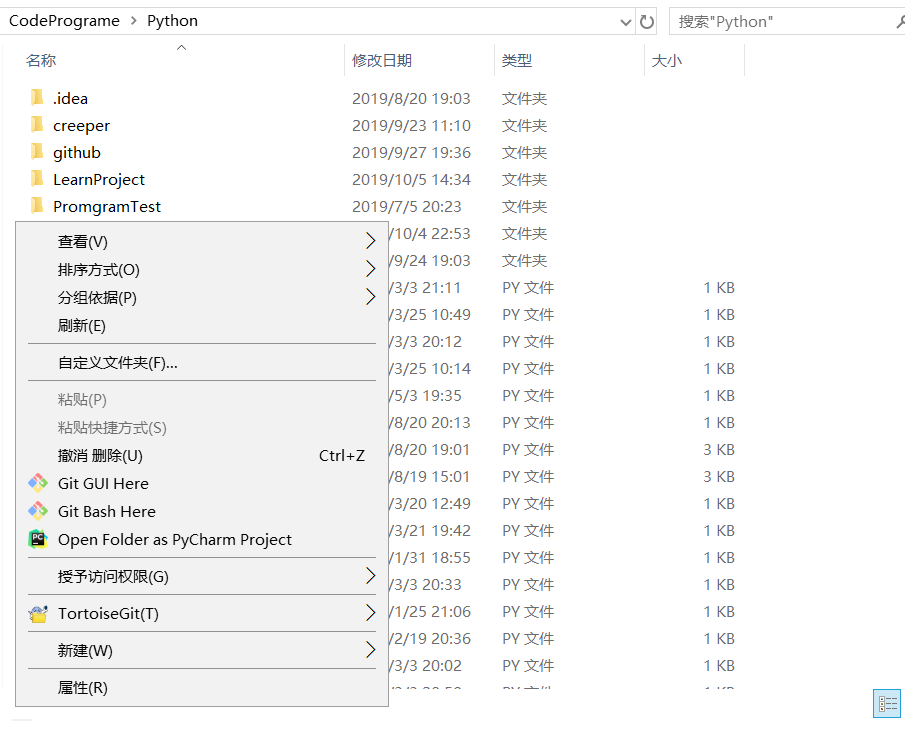The height and width of the screenshot is (743, 905).
Task: Click the github folder icon
Action: [36, 152]
